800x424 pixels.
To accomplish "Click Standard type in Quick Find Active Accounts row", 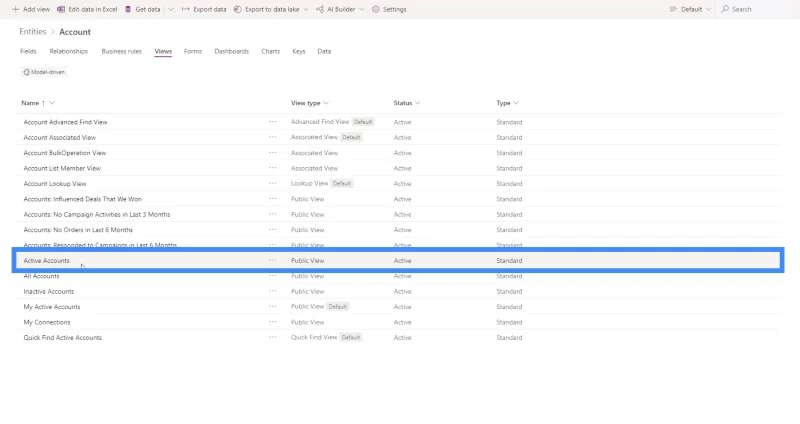I will tap(509, 337).
